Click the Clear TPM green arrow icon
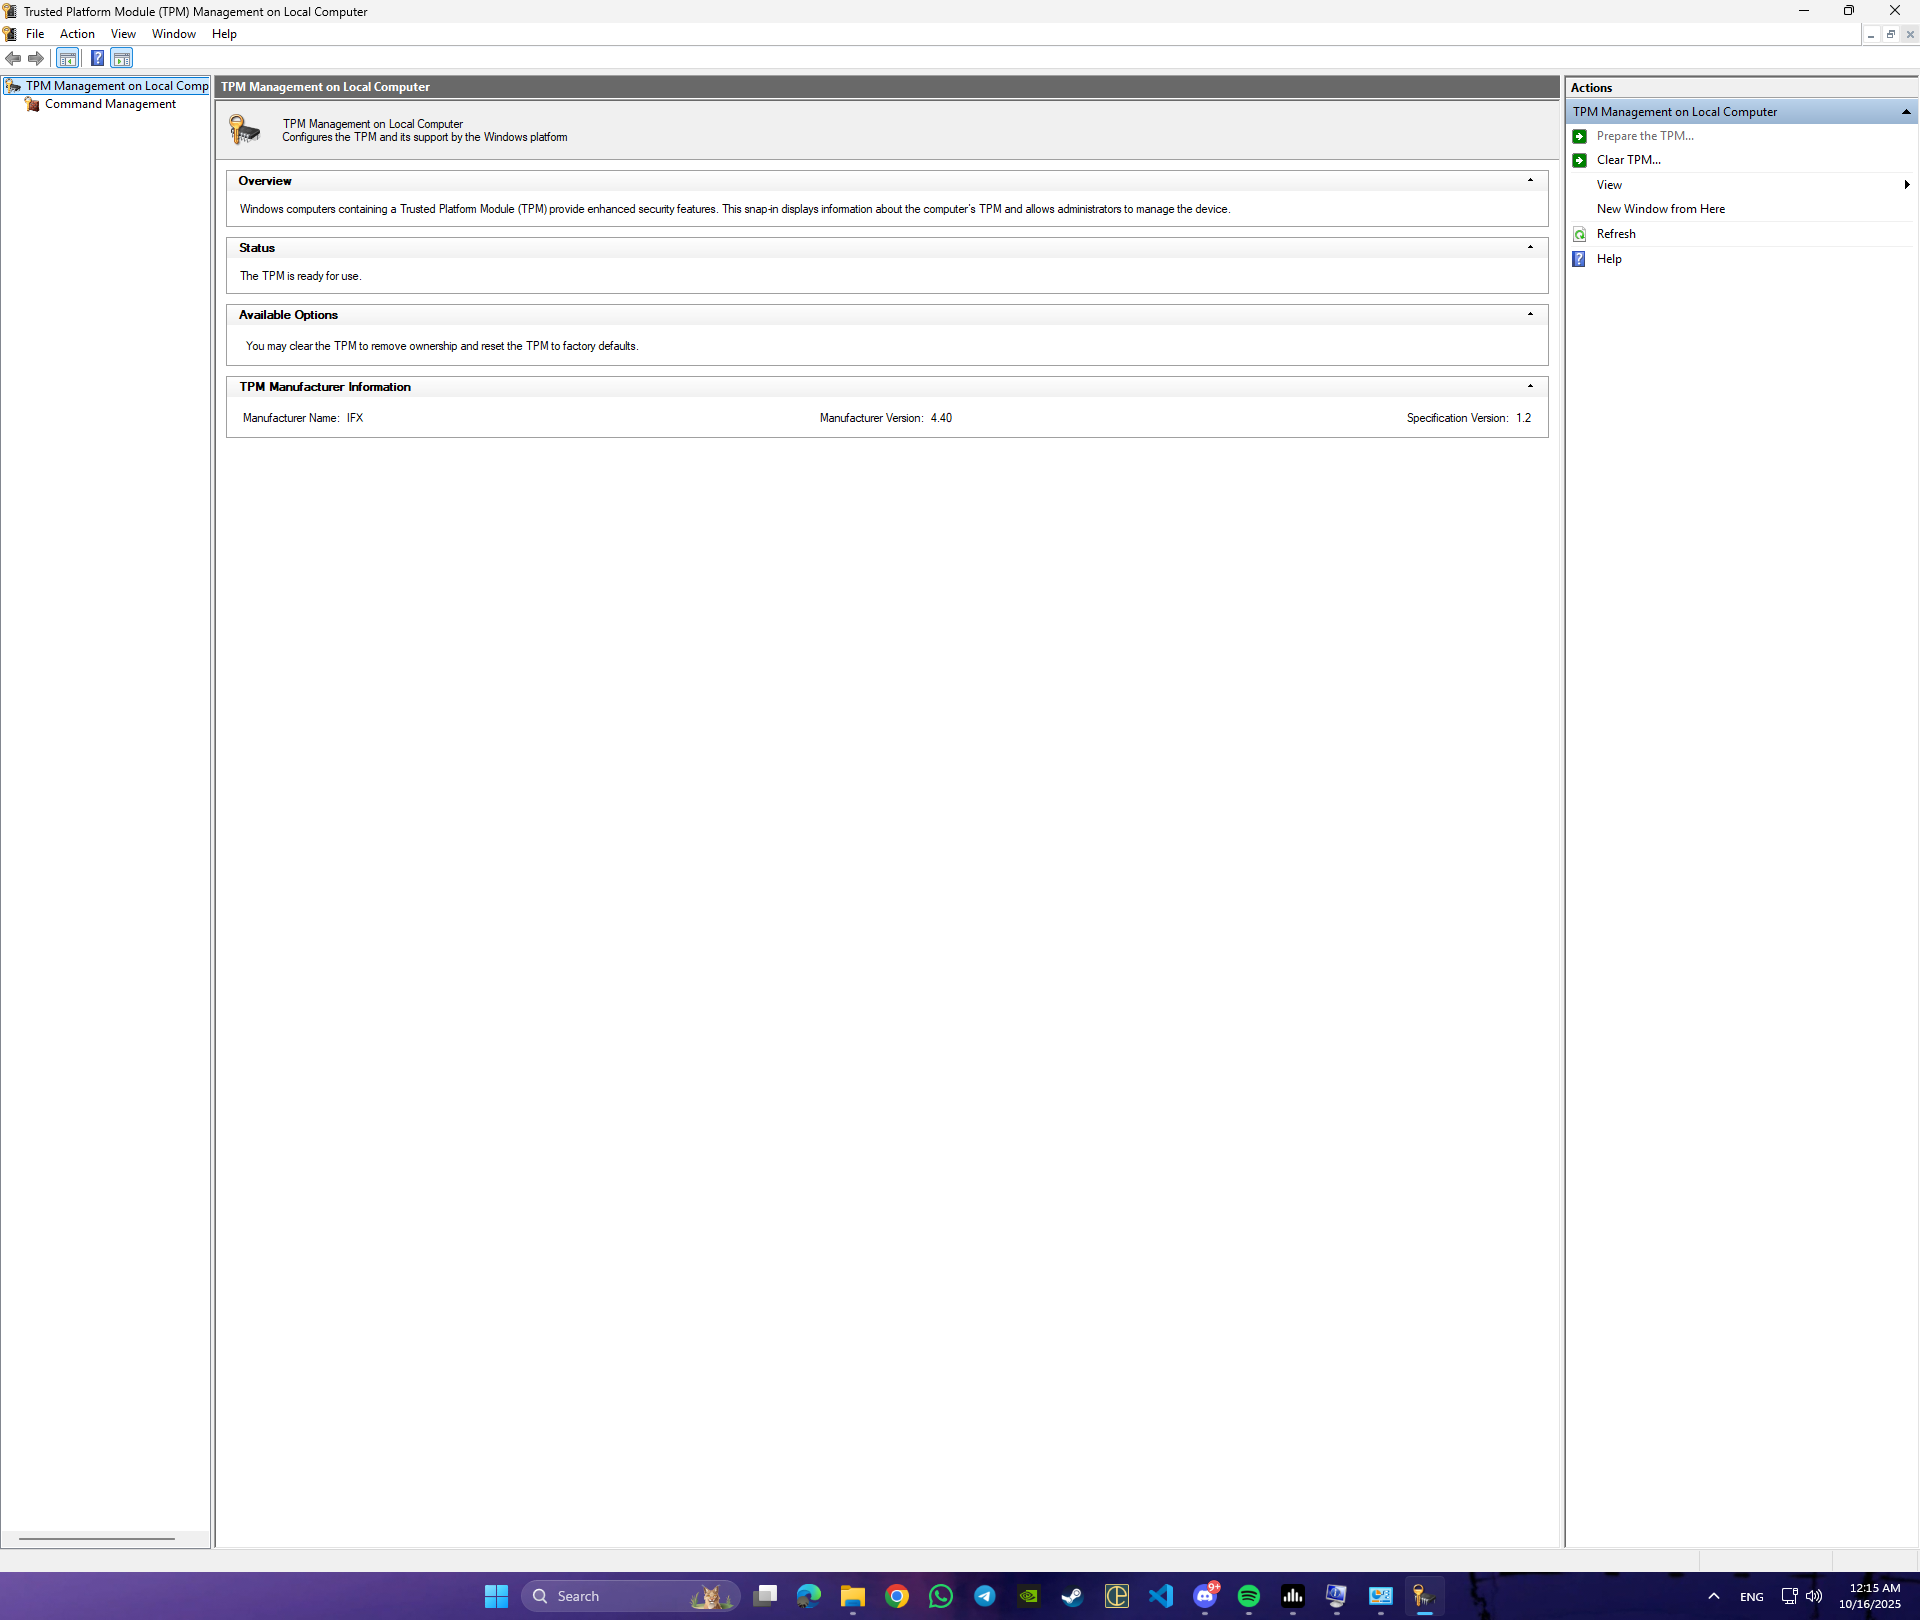This screenshot has height=1620, width=1920. click(1580, 160)
